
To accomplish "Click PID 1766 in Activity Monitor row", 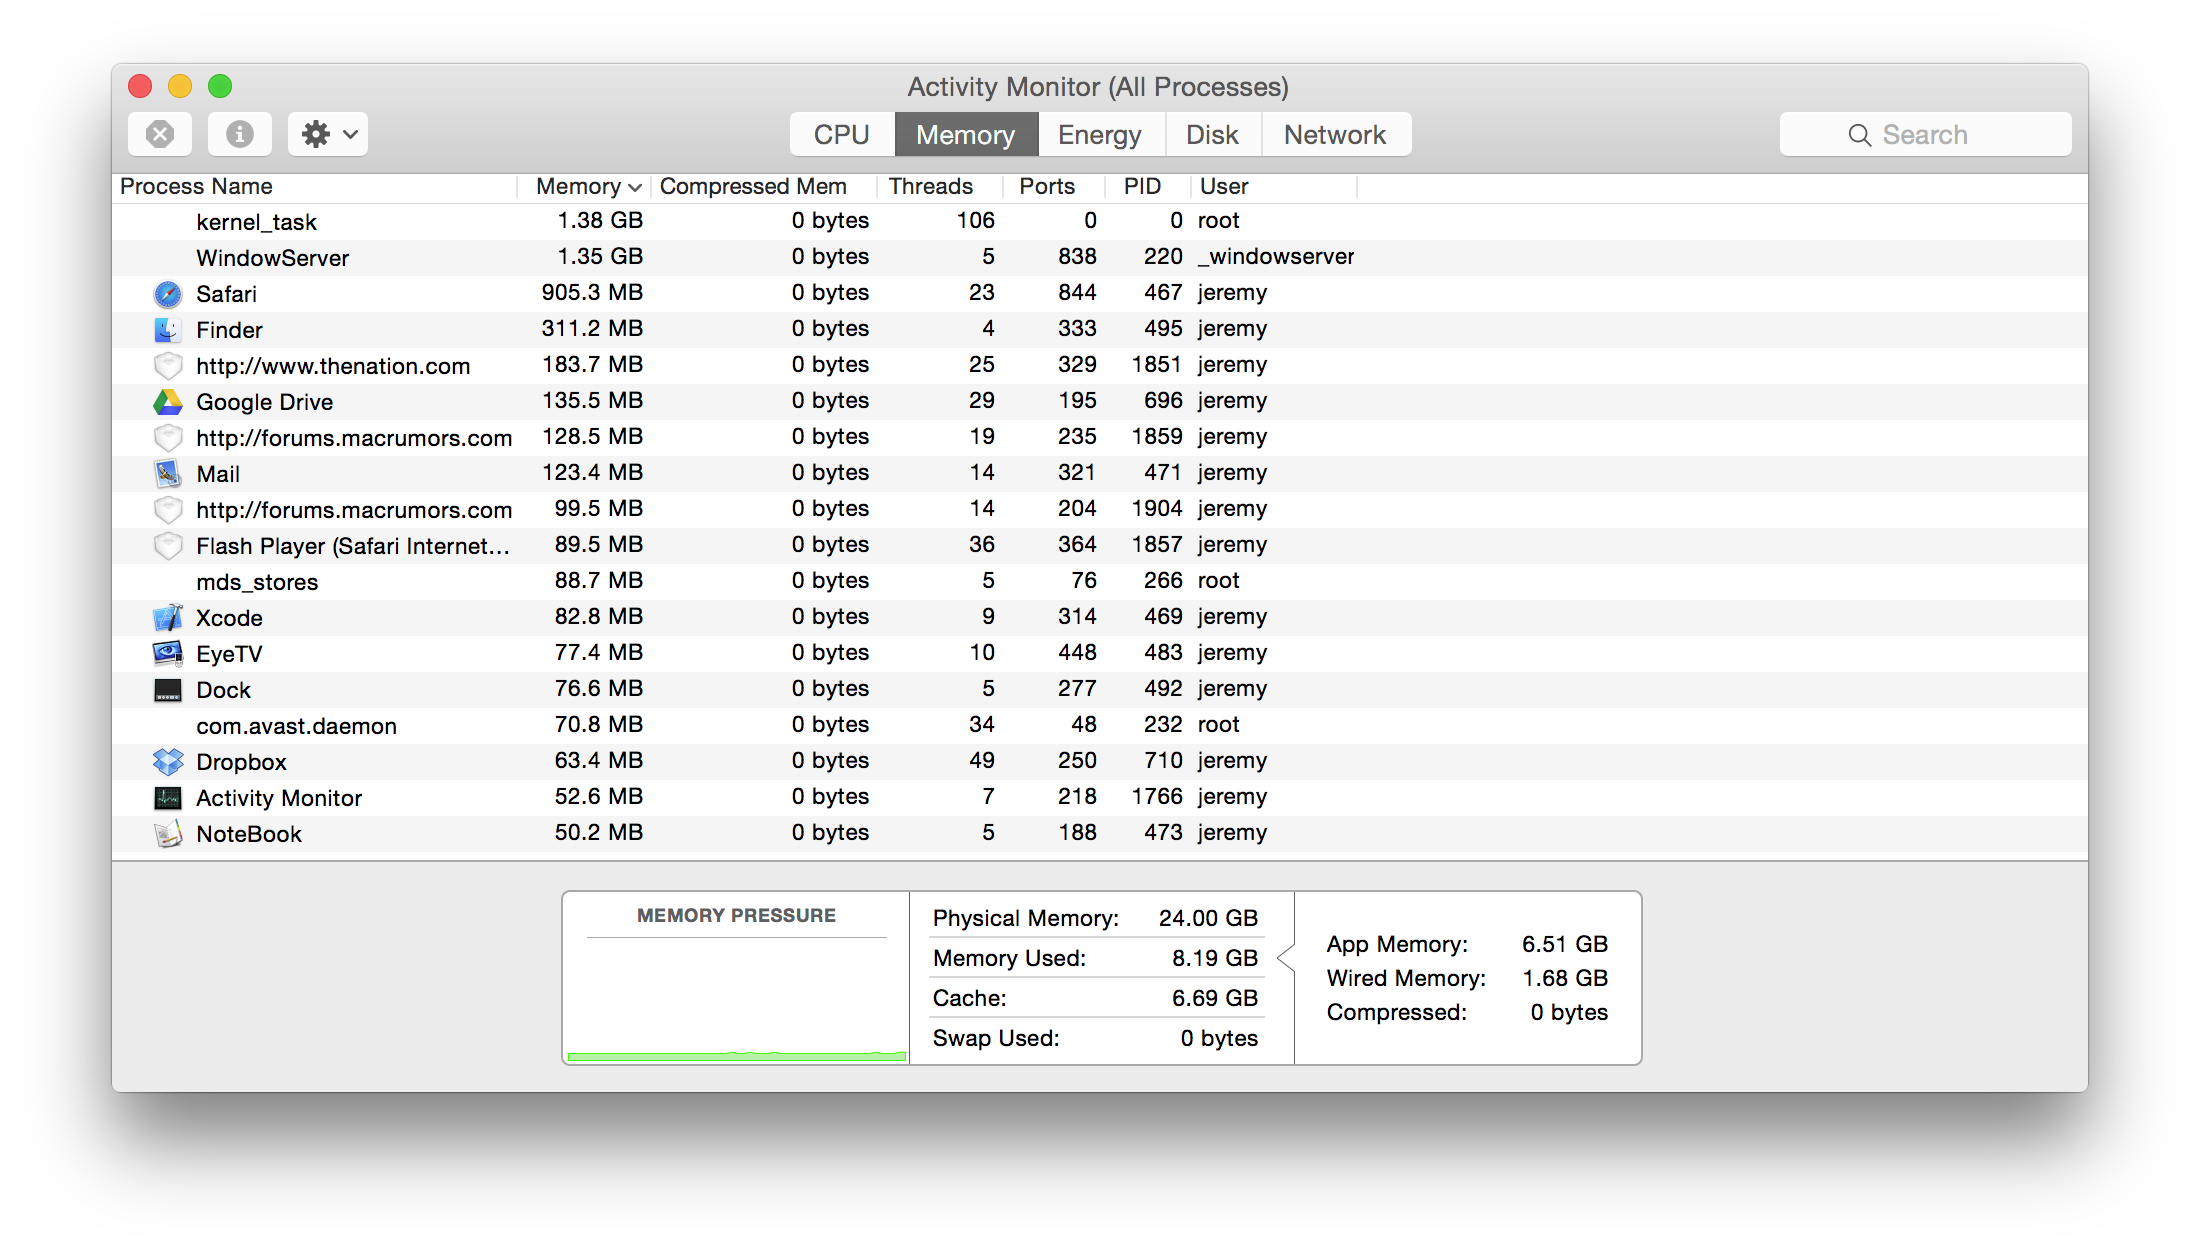I will (x=1157, y=796).
